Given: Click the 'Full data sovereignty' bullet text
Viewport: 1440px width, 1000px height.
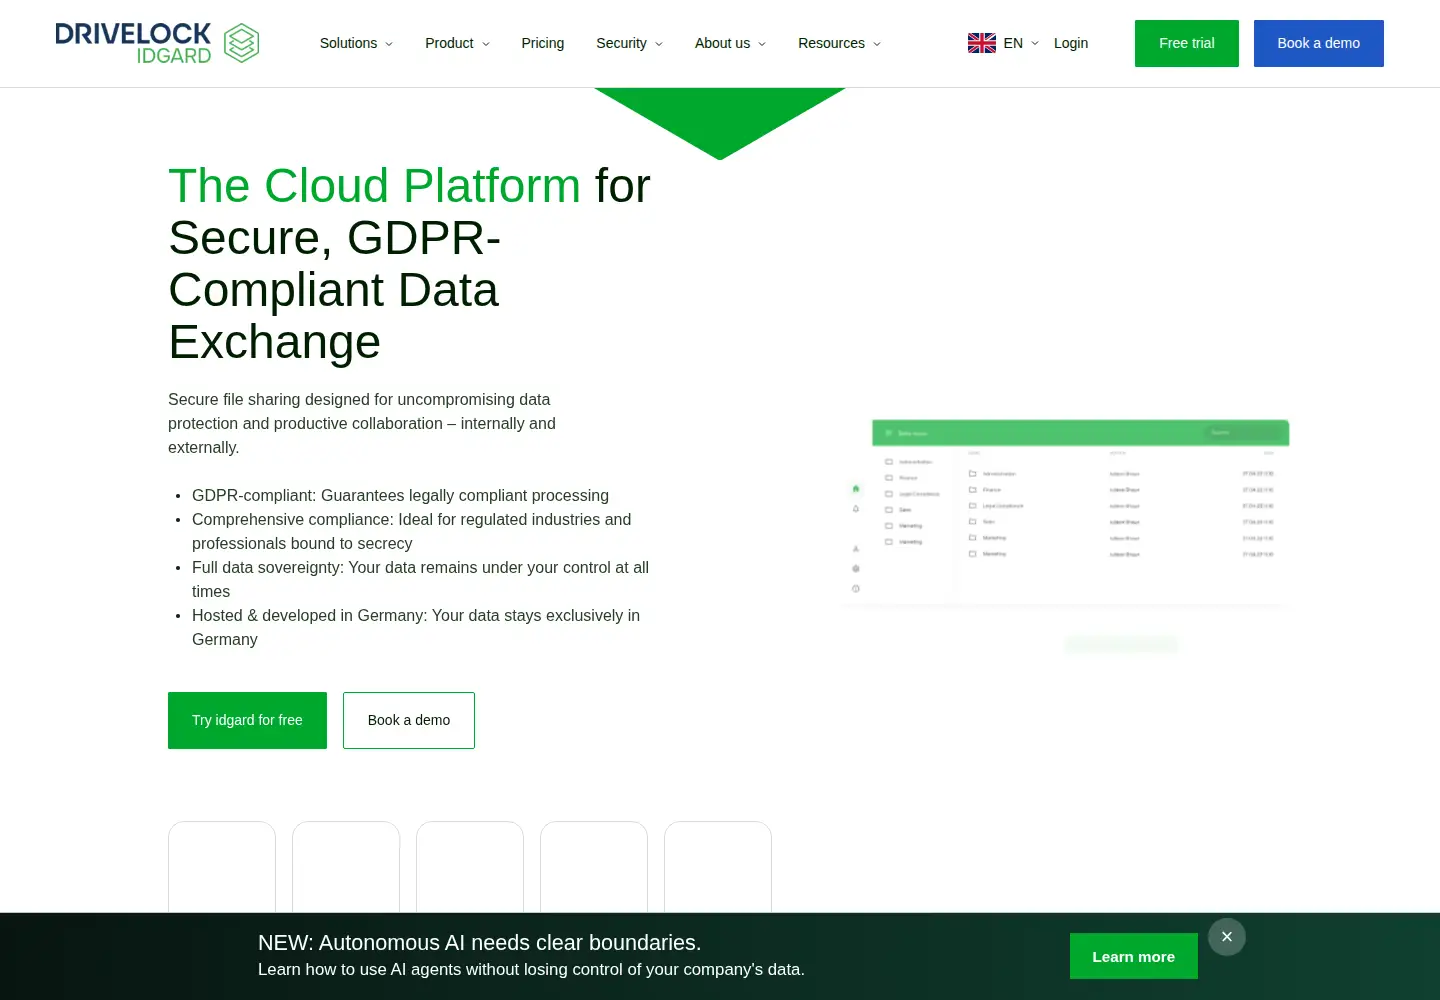Looking at the screenshot, I should [420, 579].
